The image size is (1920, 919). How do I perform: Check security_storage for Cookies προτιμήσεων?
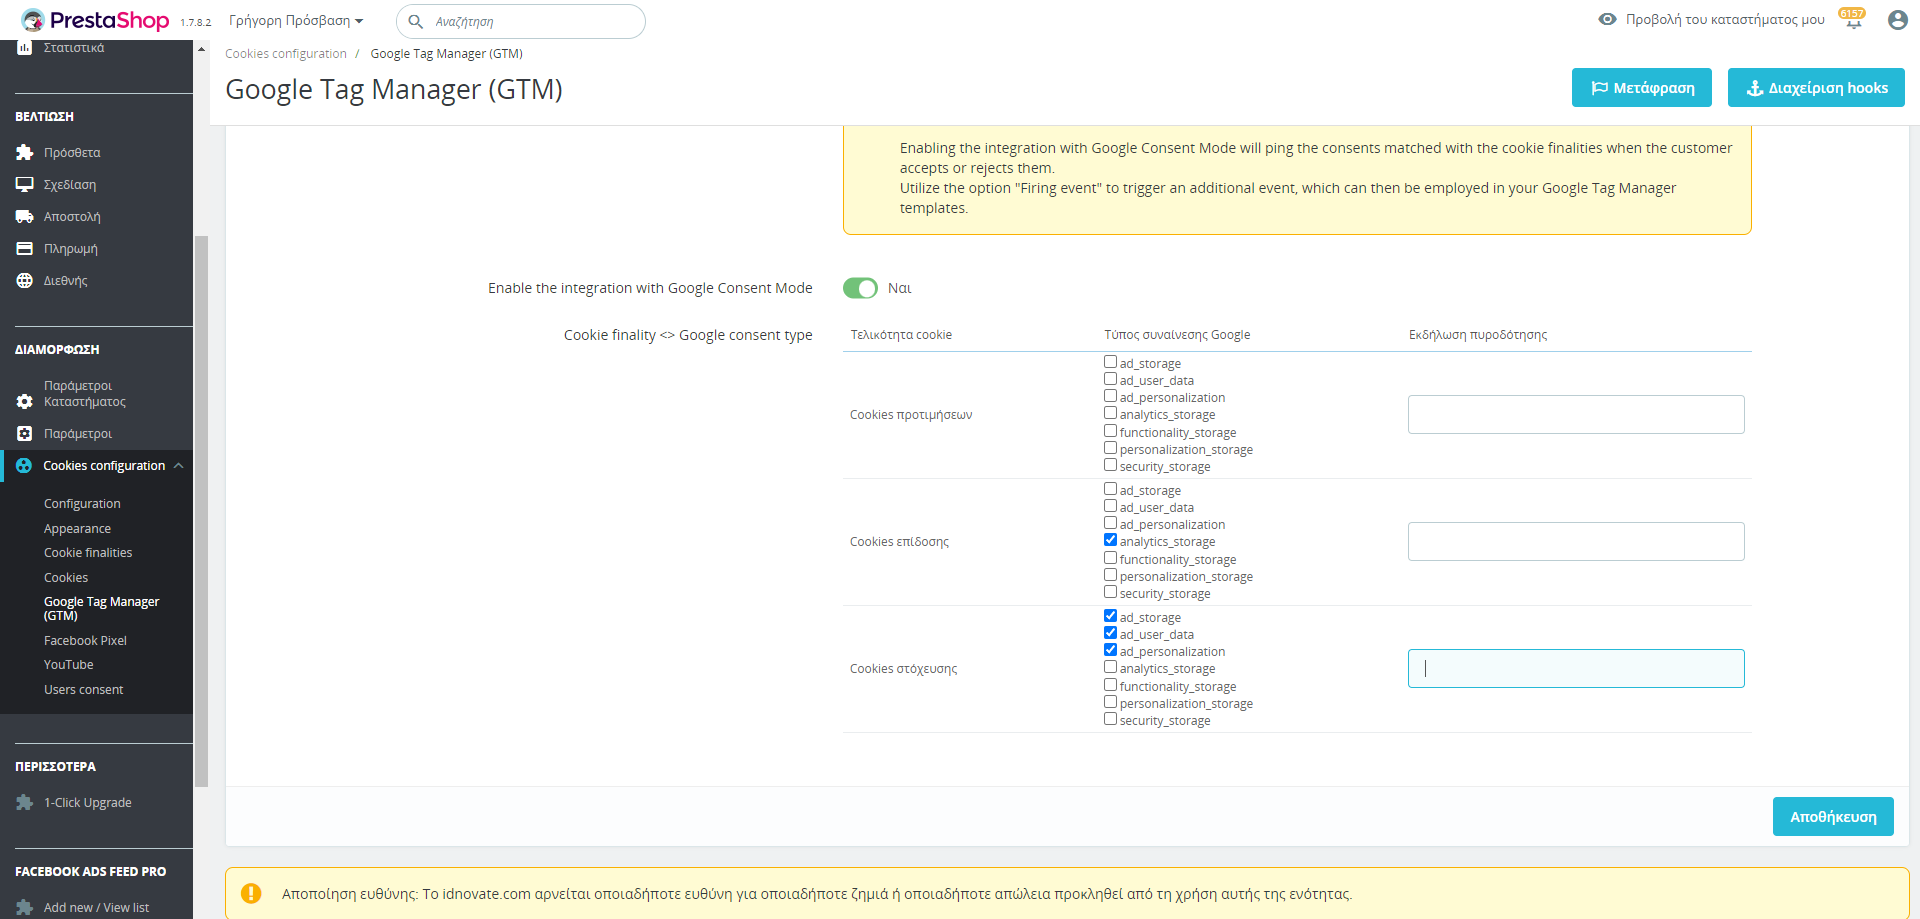coord(1110,465)
